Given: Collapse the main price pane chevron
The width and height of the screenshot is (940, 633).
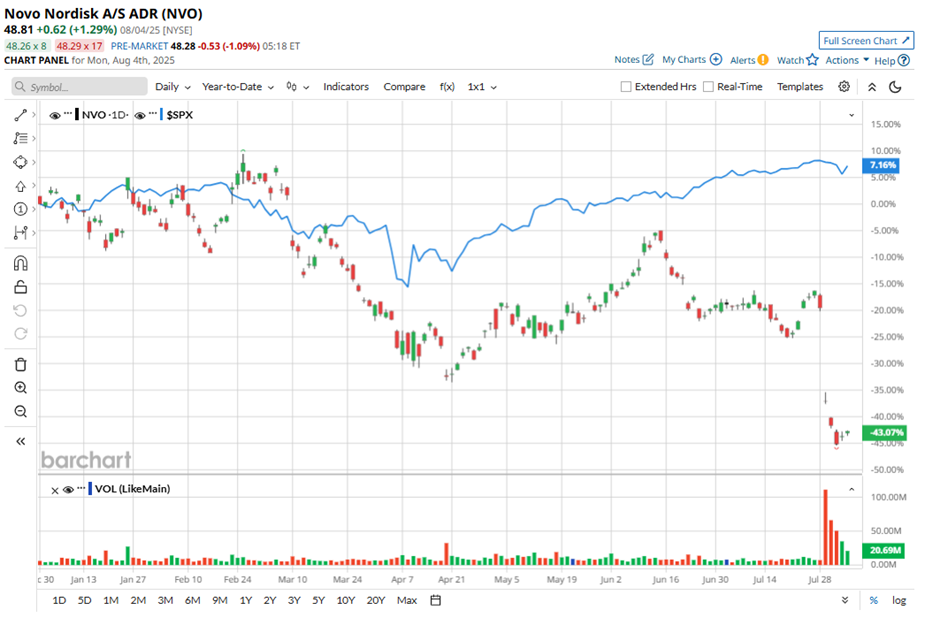Looking at the screenshot, I should tap(851, 115).
